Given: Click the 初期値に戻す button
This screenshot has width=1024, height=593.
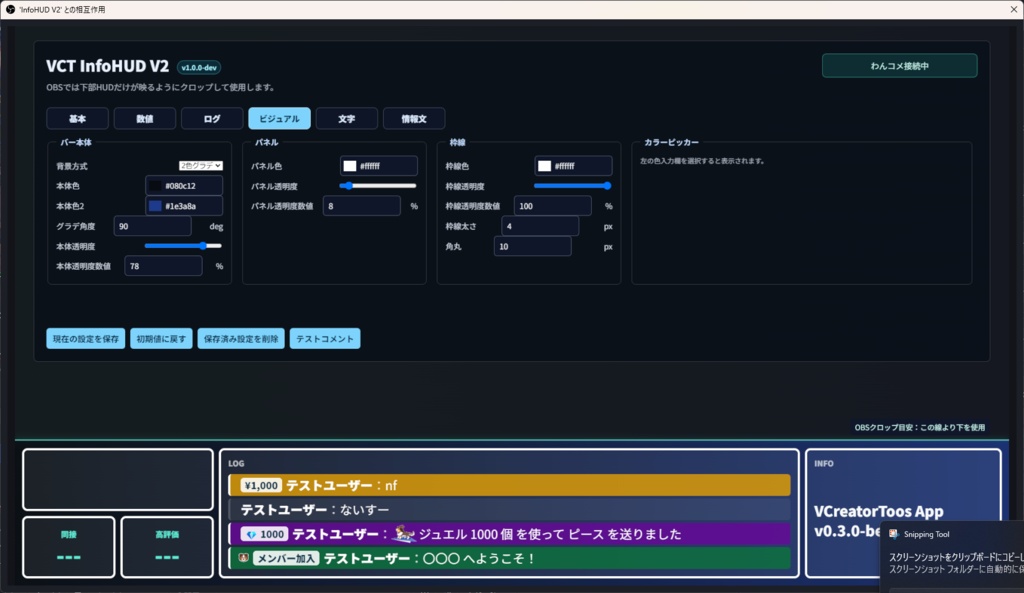Looking at the screenshot, I should point(161,339).
